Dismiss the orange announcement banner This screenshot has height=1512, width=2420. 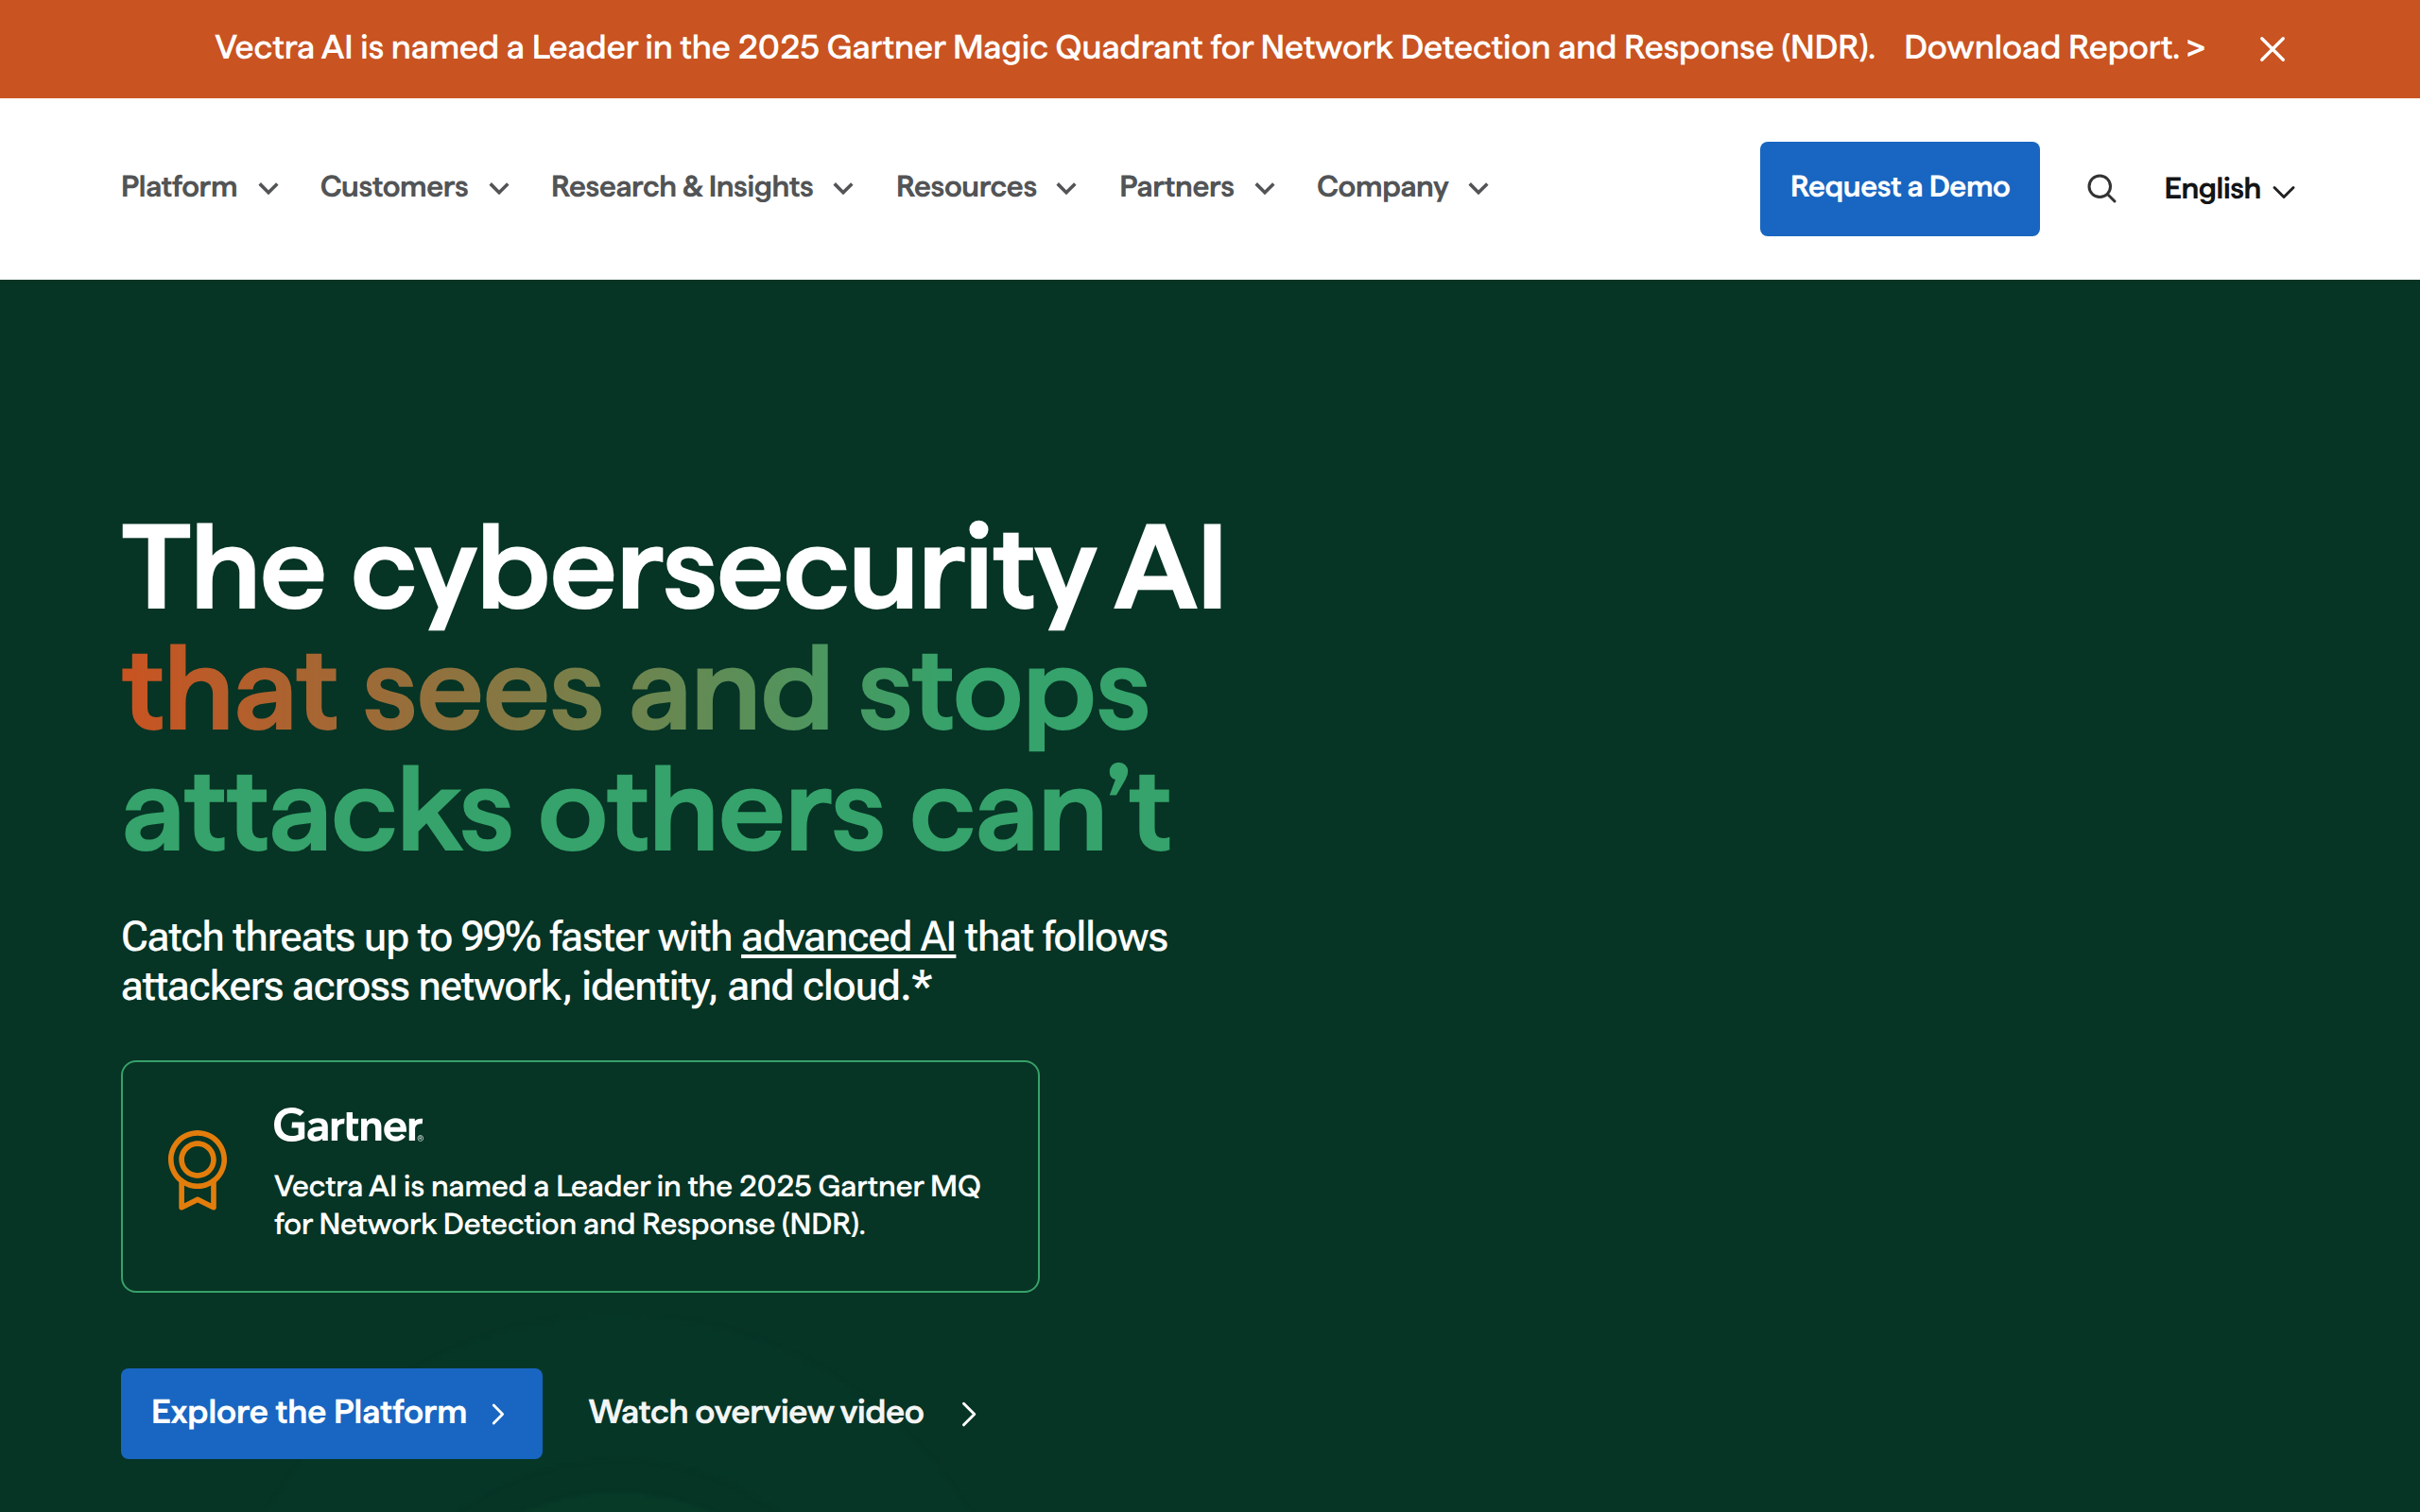coord(2271,49)
